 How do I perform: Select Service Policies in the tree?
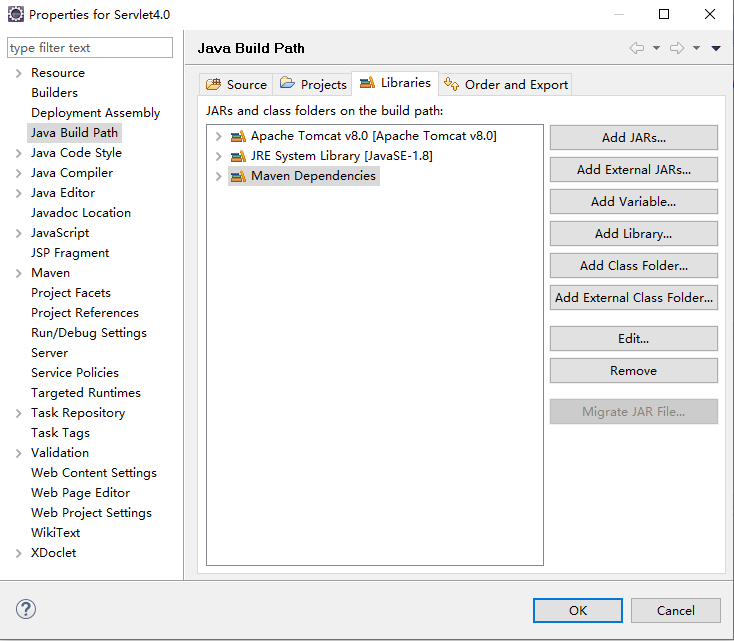(x=75, y=373)
